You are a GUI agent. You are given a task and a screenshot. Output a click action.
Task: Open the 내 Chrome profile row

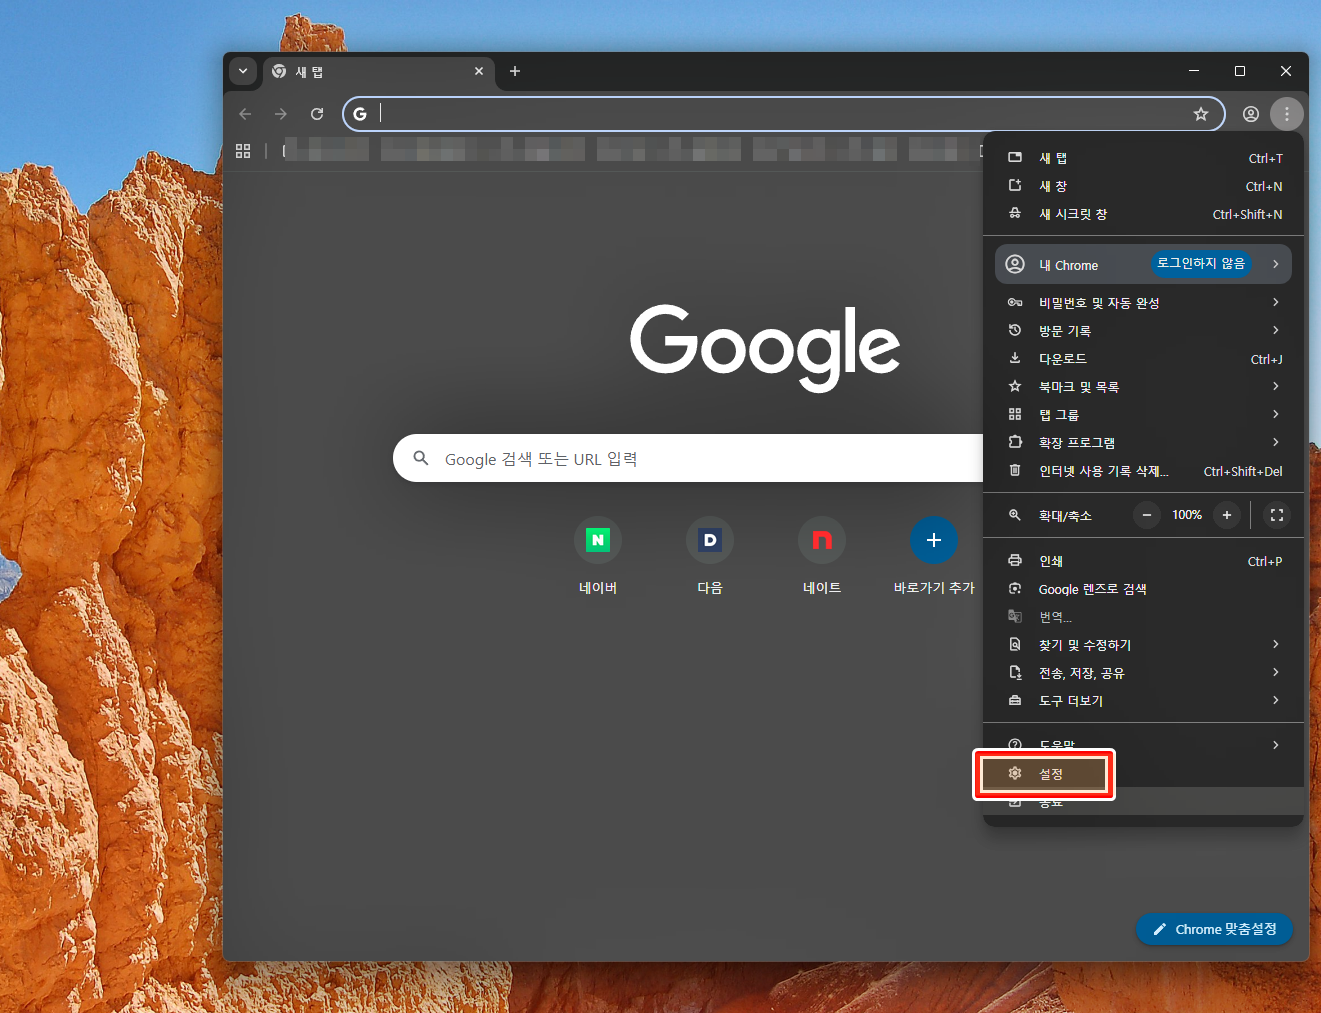pos(1143,264)
